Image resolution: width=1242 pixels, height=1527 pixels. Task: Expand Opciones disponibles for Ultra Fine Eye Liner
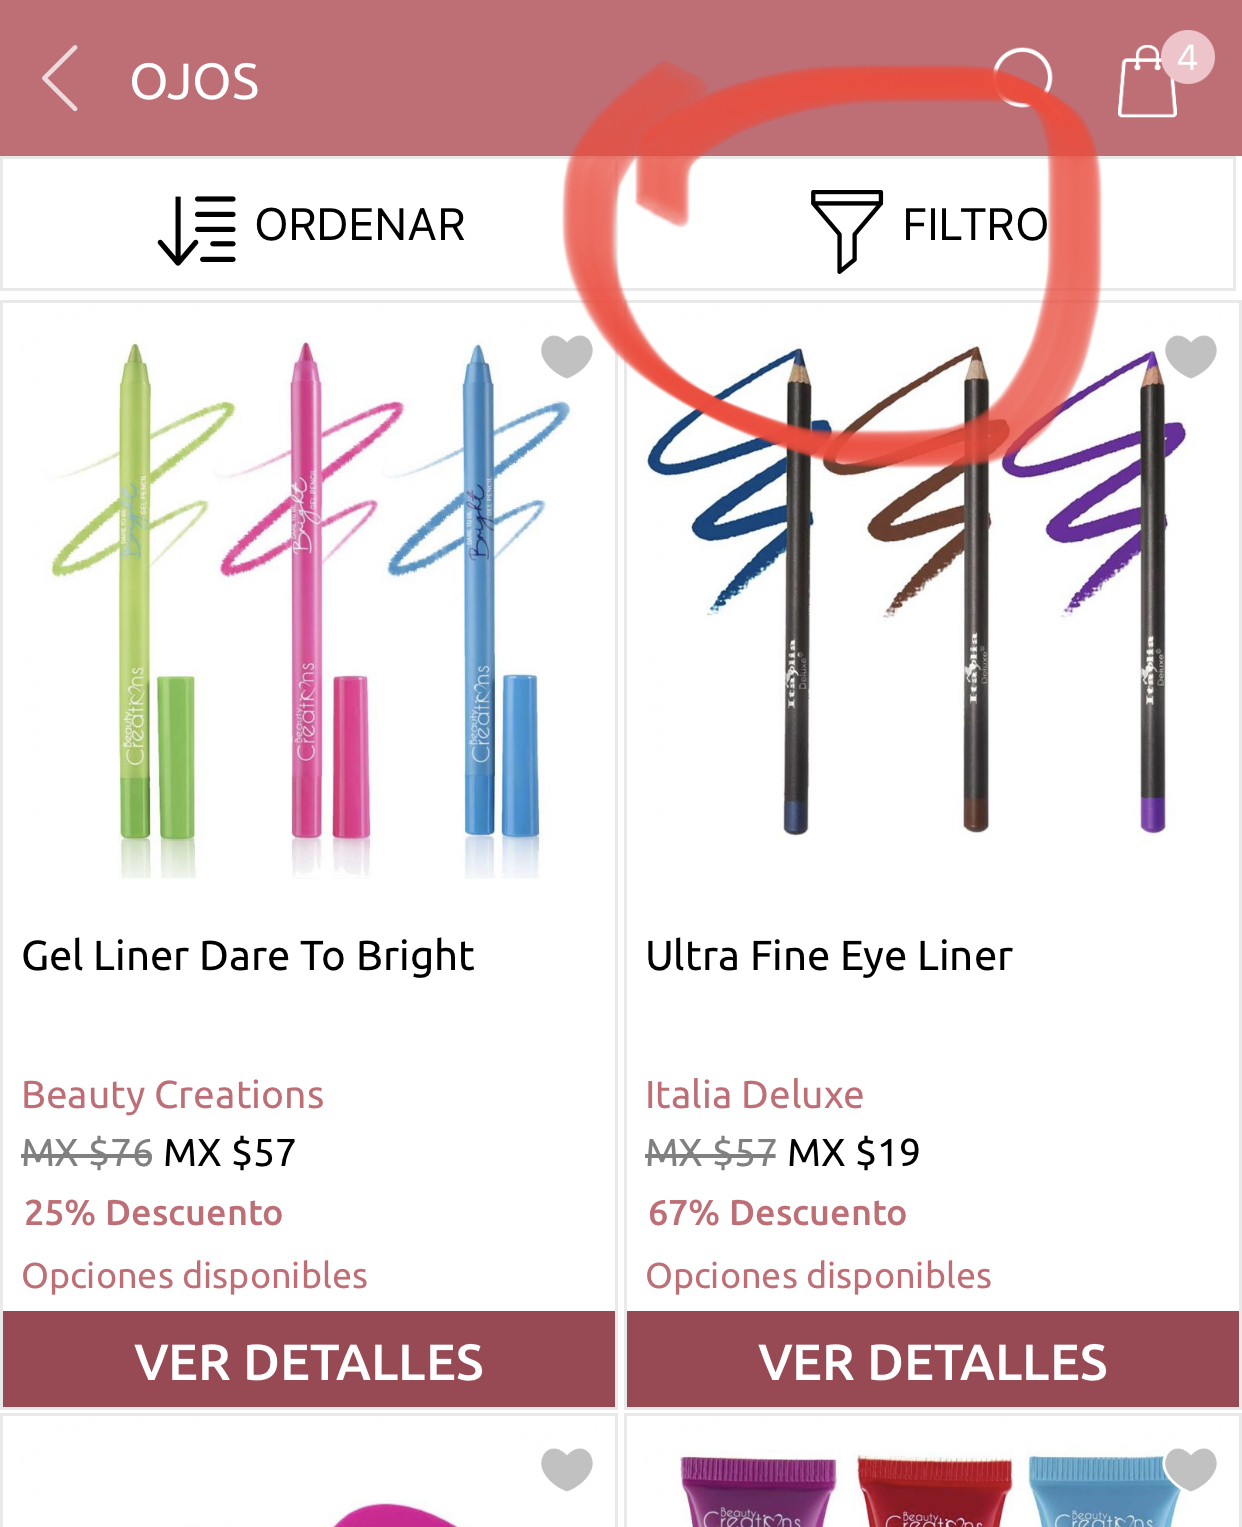(818, 1276)
